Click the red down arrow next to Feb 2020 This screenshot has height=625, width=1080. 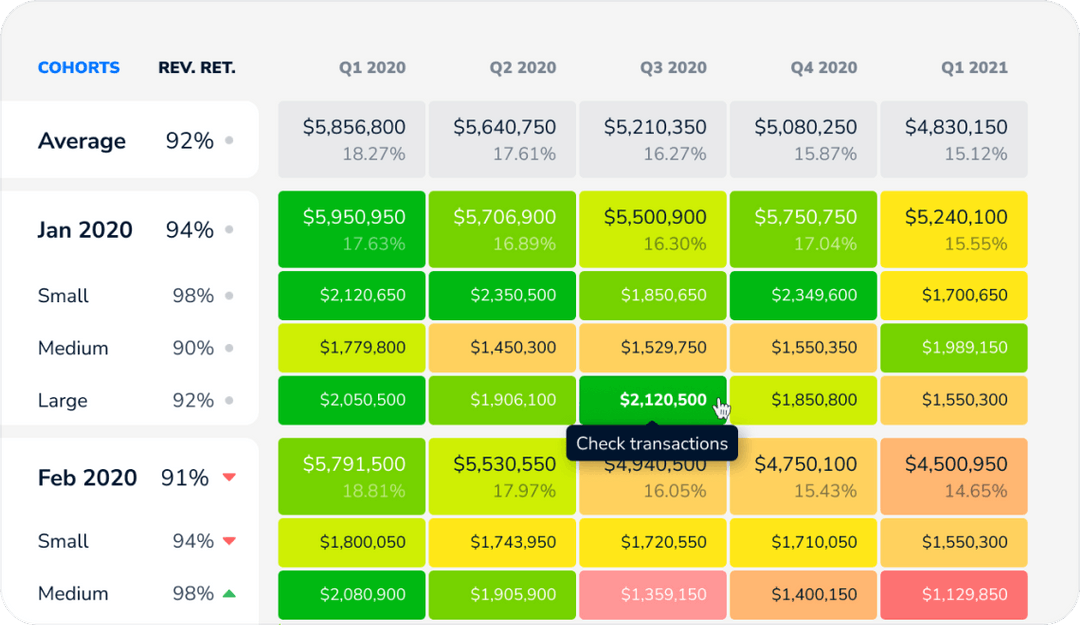pos(229,478)
